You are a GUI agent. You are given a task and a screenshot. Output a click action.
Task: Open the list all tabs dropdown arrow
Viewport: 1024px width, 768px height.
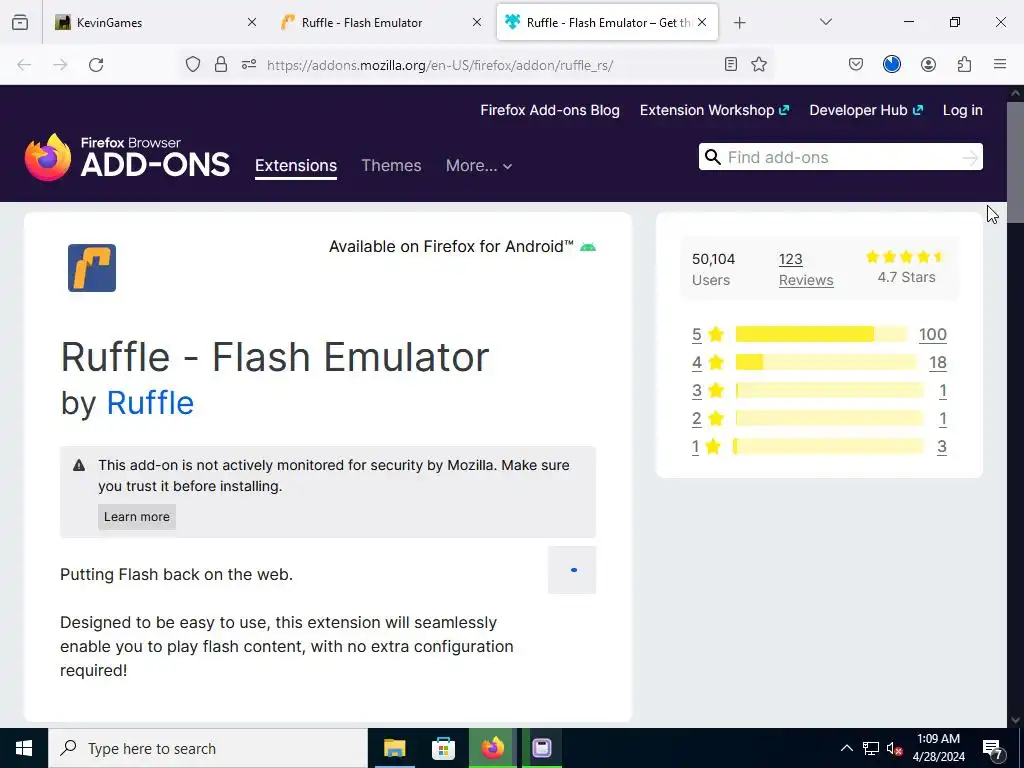pos(825,22)
